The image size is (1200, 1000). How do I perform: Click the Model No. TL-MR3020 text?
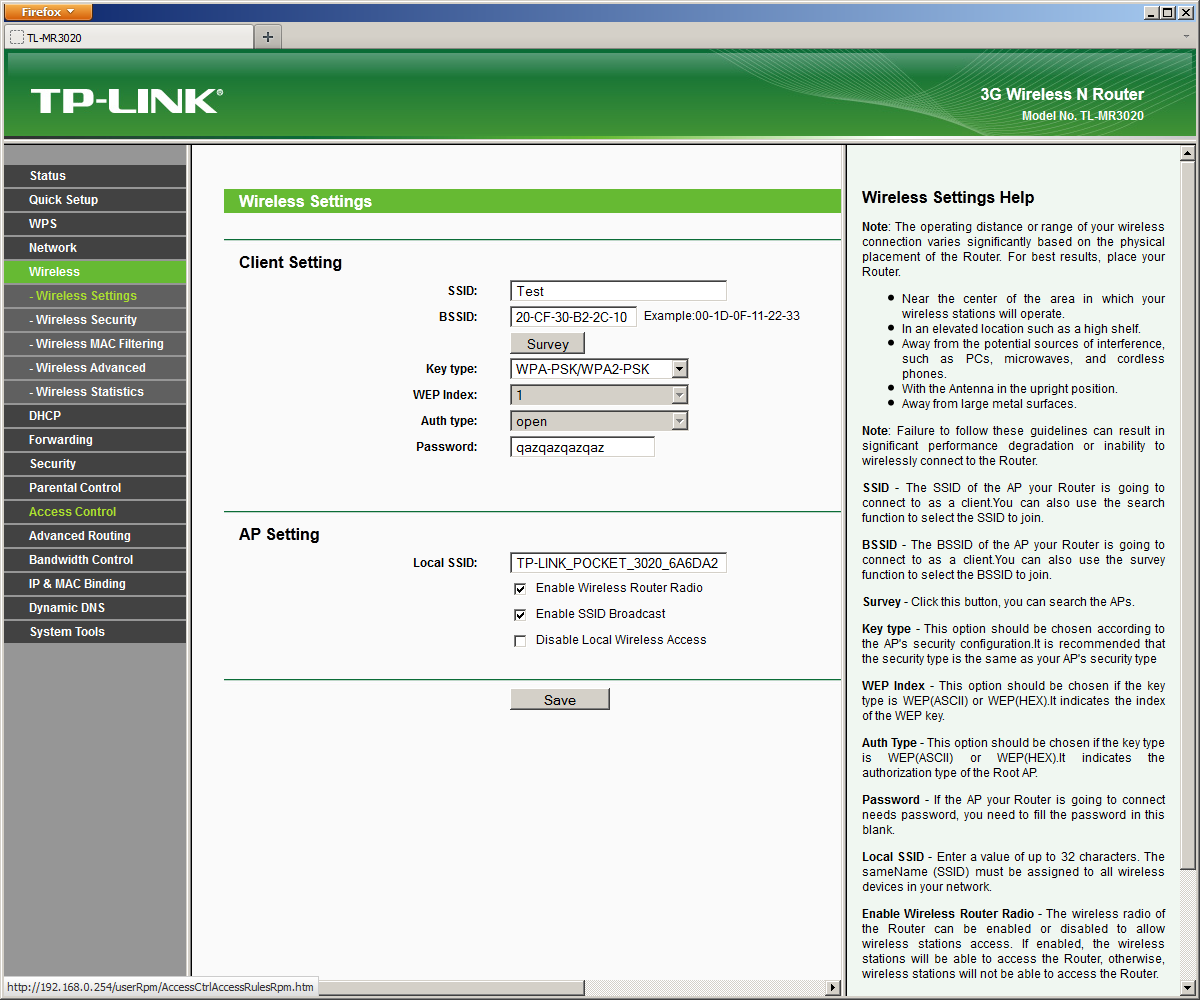click(1083, 116)
